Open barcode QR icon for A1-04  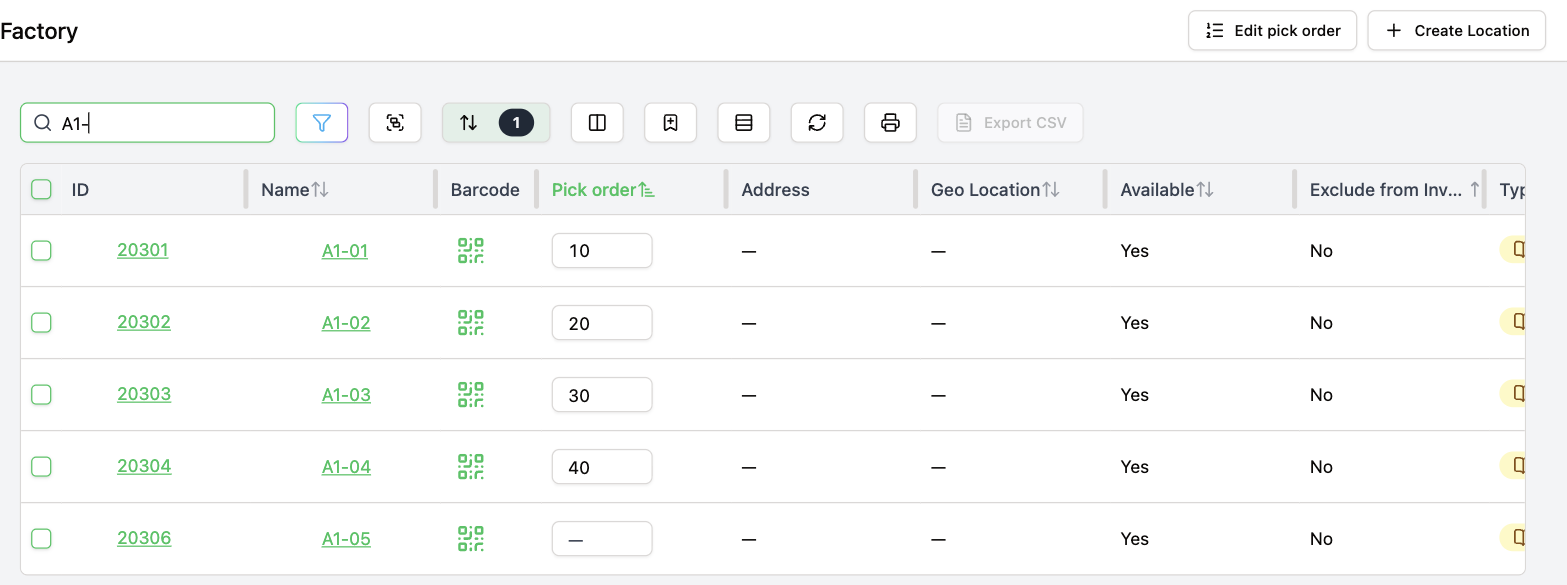coord(471,467)
